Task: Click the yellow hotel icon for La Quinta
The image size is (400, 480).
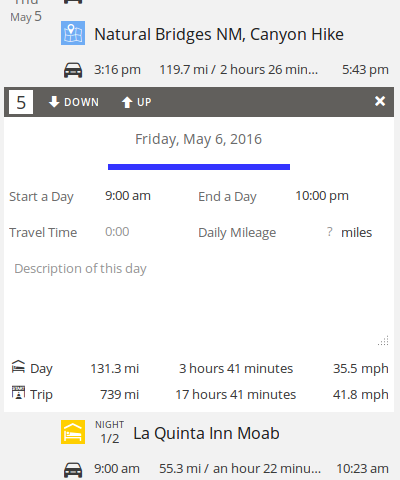Action: click(73, 432)
